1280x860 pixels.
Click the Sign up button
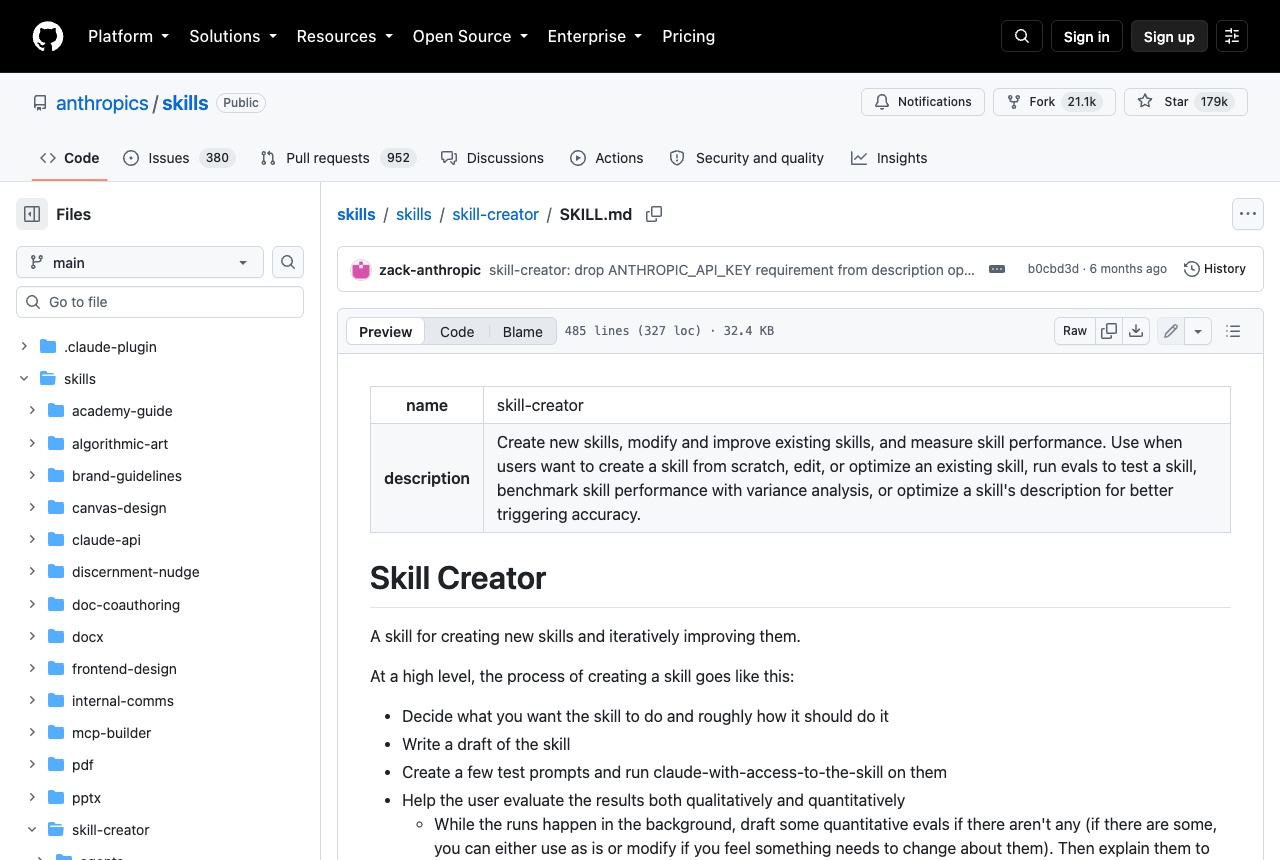point(1169,36)
